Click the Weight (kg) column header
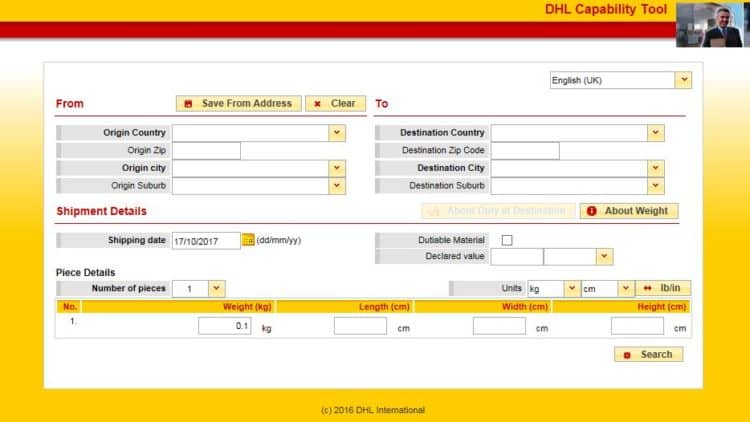750x422 pixels. pyautogui.click(x=247, y=307)
